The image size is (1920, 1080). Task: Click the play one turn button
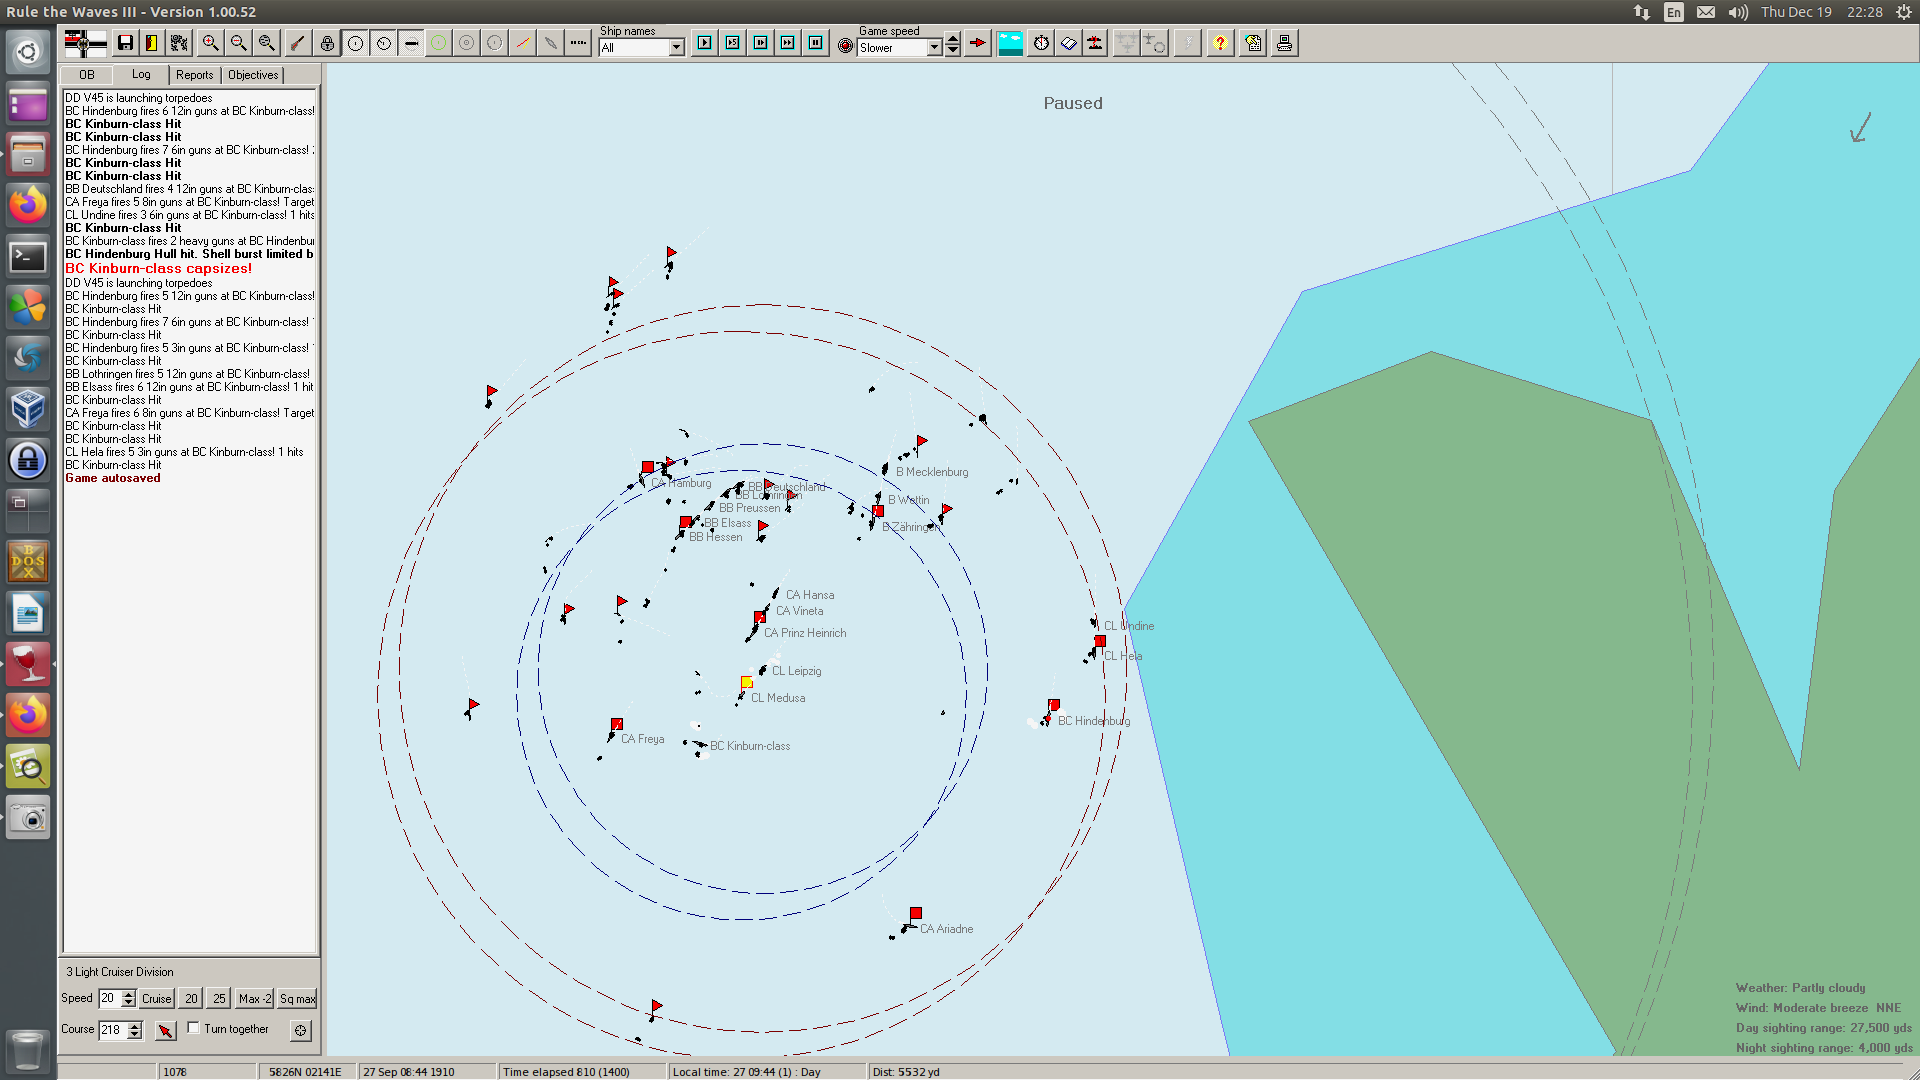pos(705,43)
